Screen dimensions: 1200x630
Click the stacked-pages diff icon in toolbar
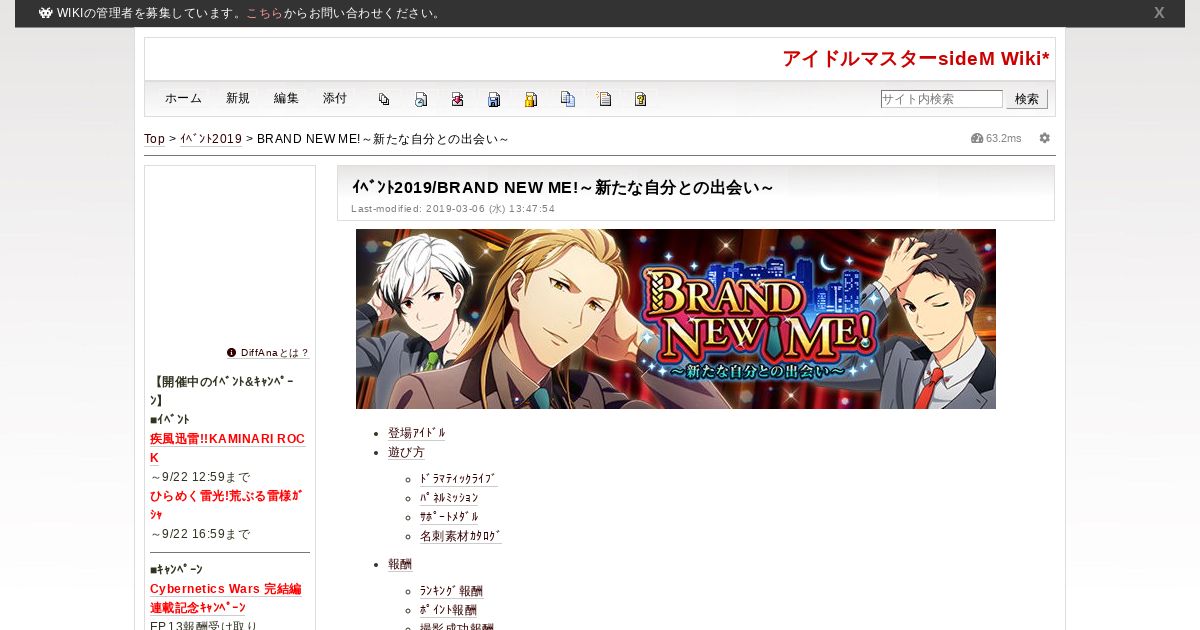(x=384, y=99)
